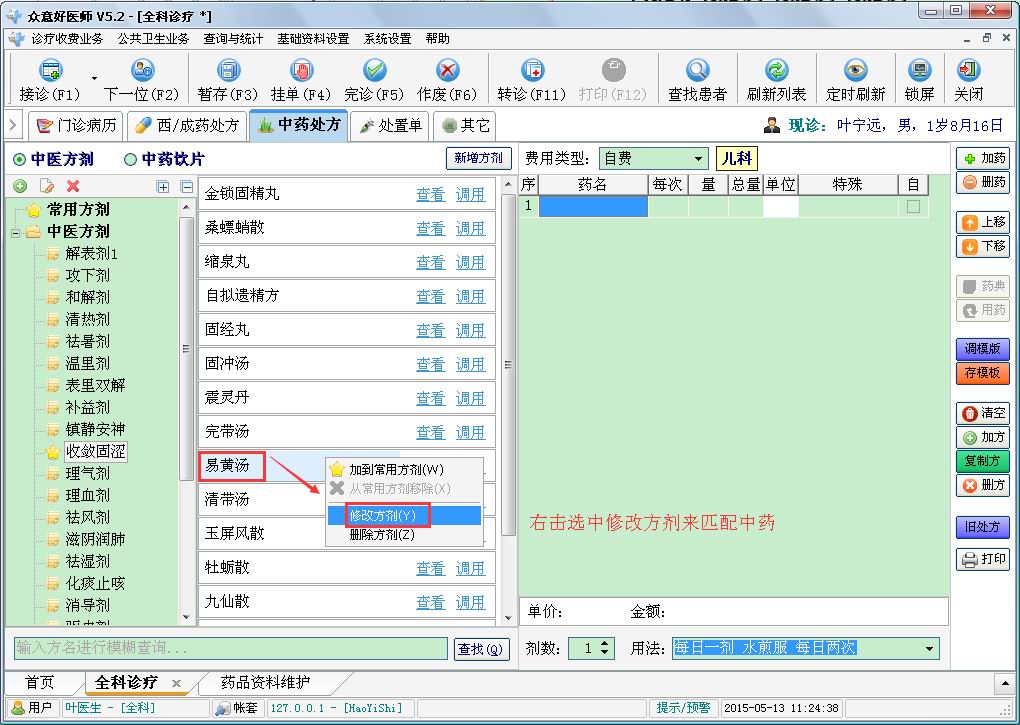Click the expand-all plus icon above tree
The width and height of the screenshot is (1020, 725).
163,187
